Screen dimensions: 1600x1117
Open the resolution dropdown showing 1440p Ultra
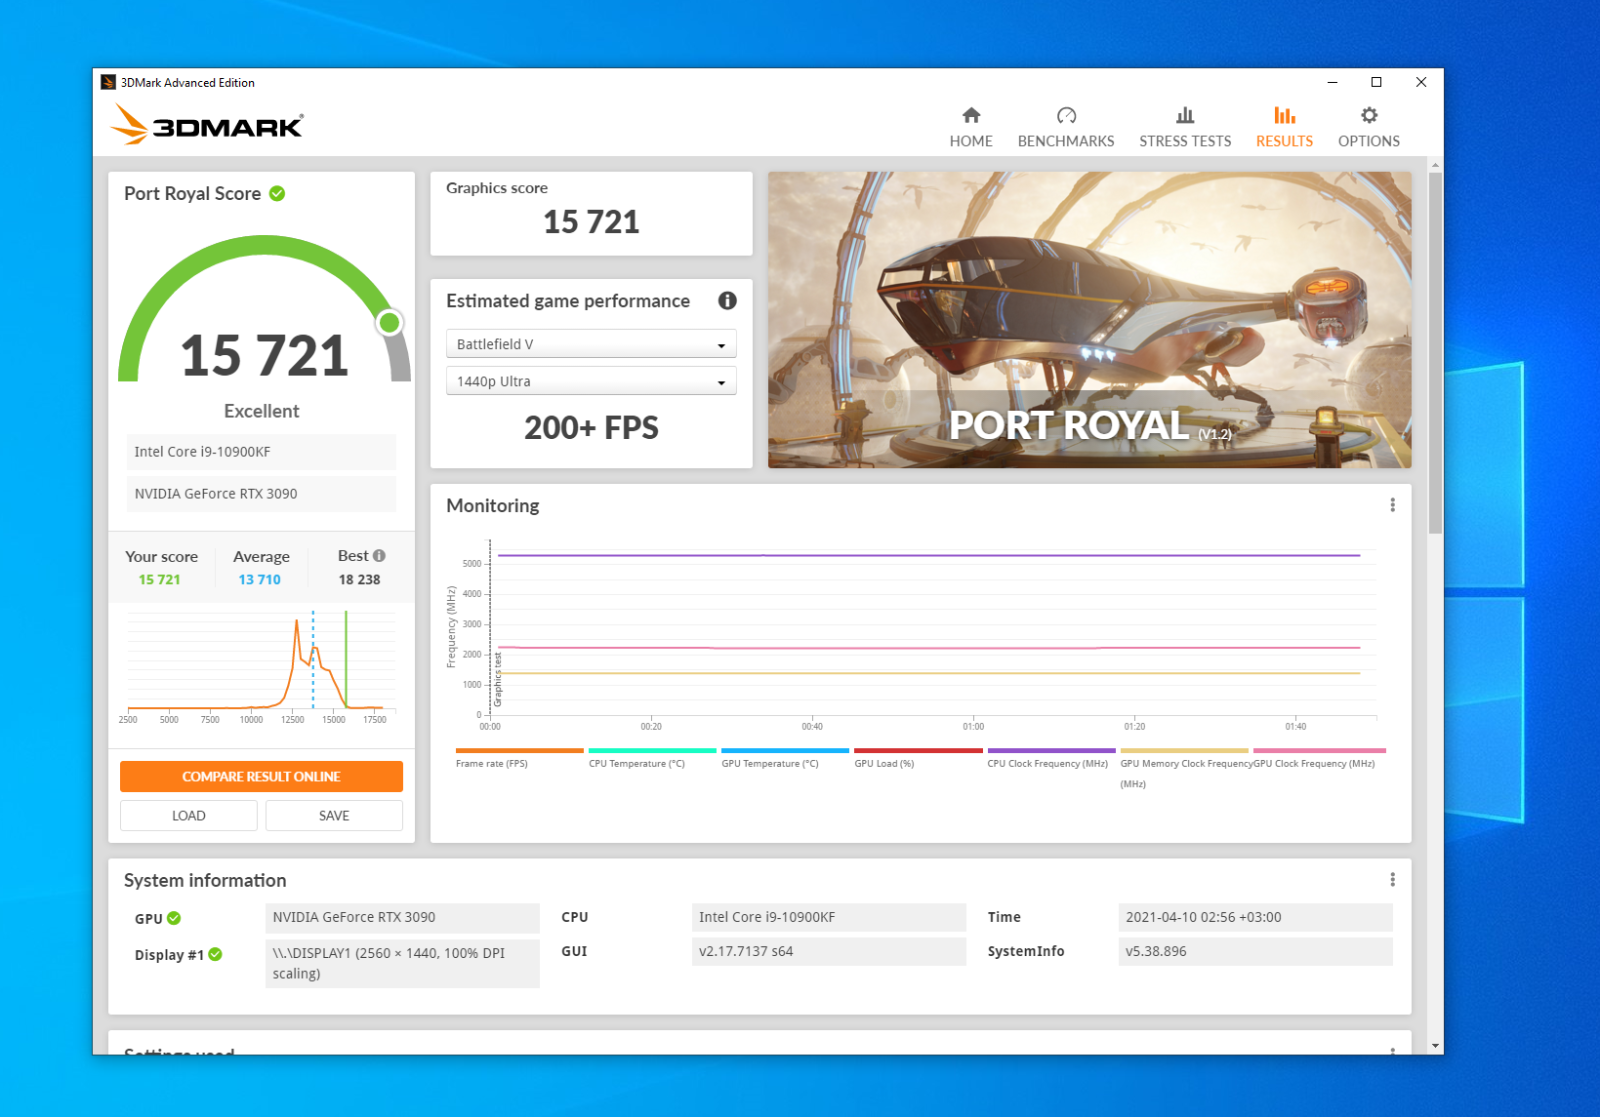coord(591,381)
